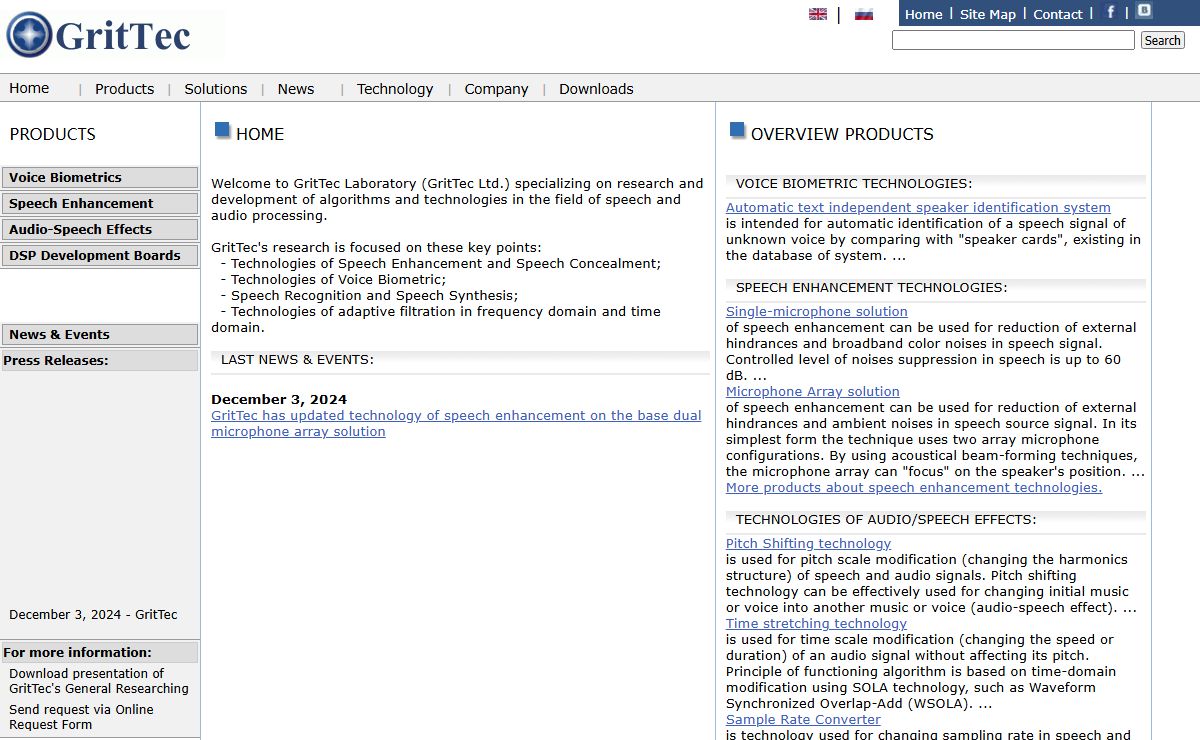
Task: Open the Products menu item
Action: (124, 89)
